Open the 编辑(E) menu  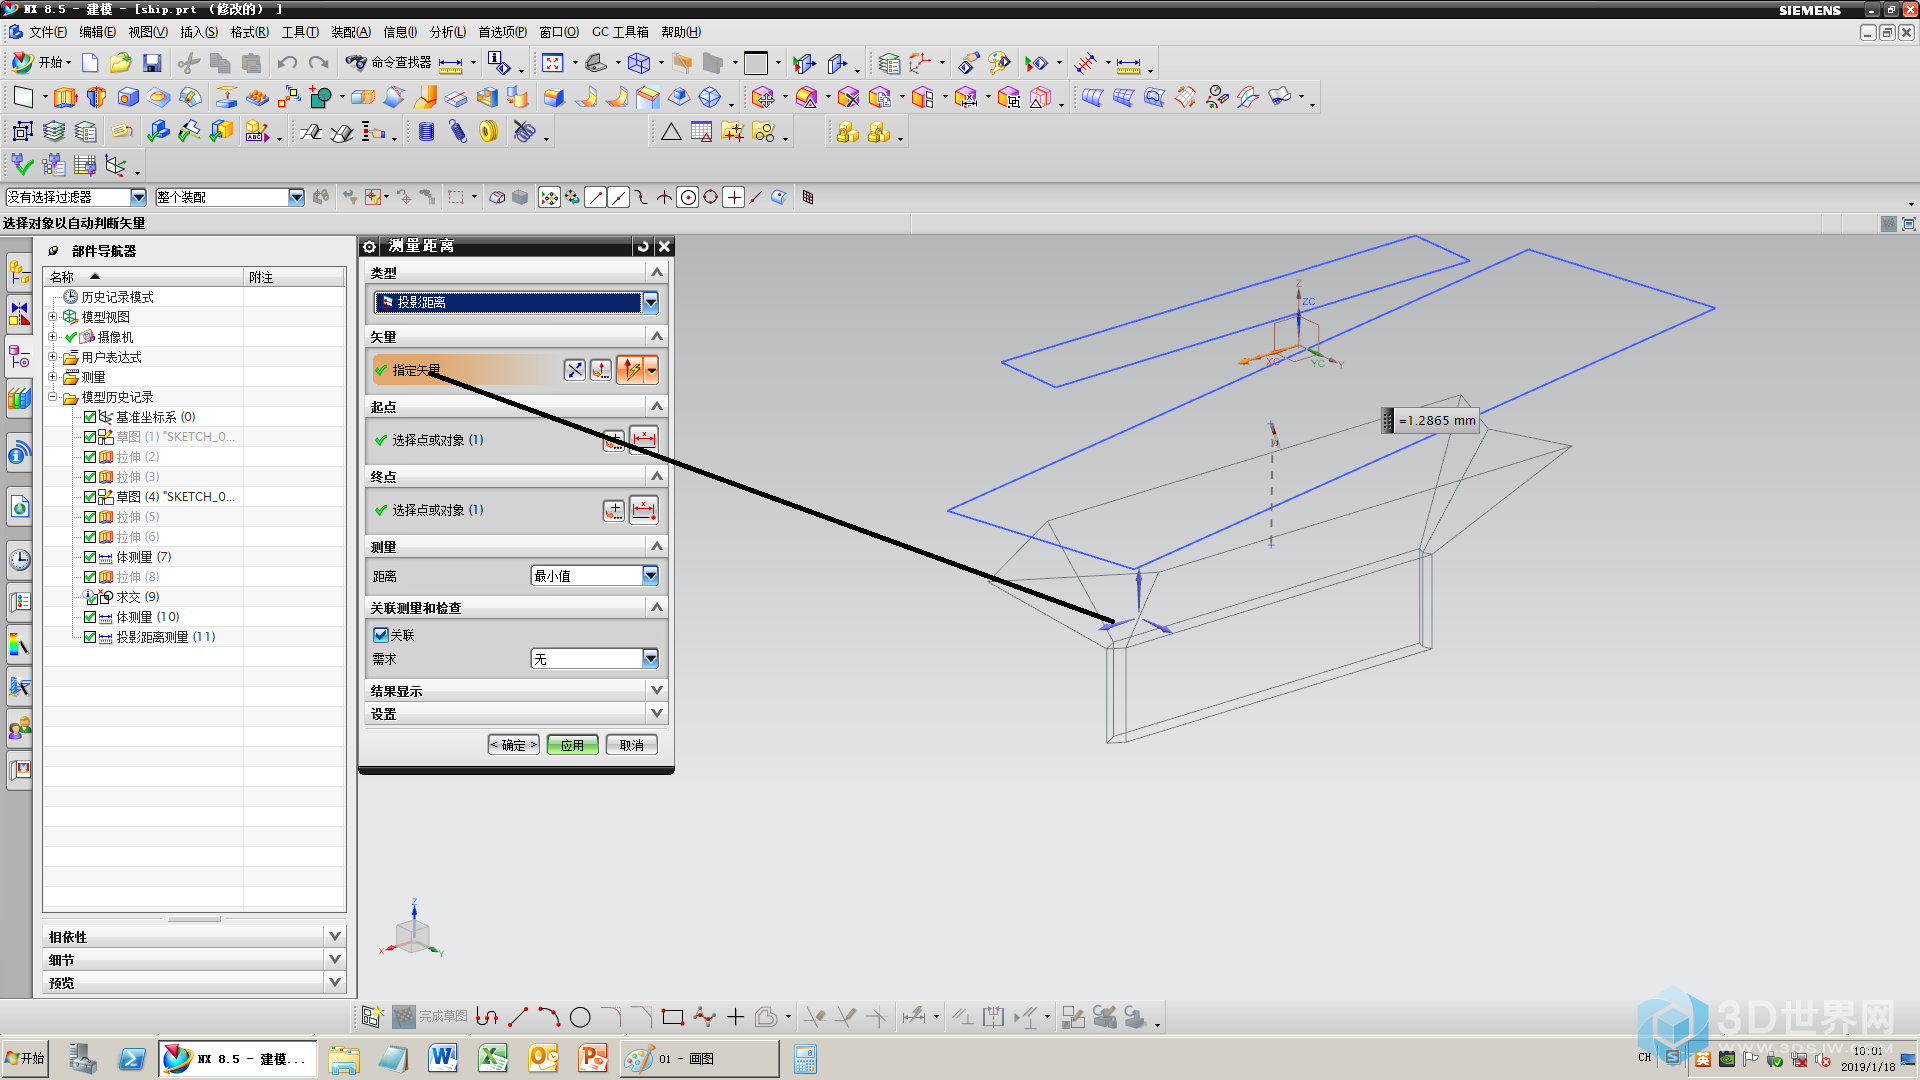coord(97,32)
